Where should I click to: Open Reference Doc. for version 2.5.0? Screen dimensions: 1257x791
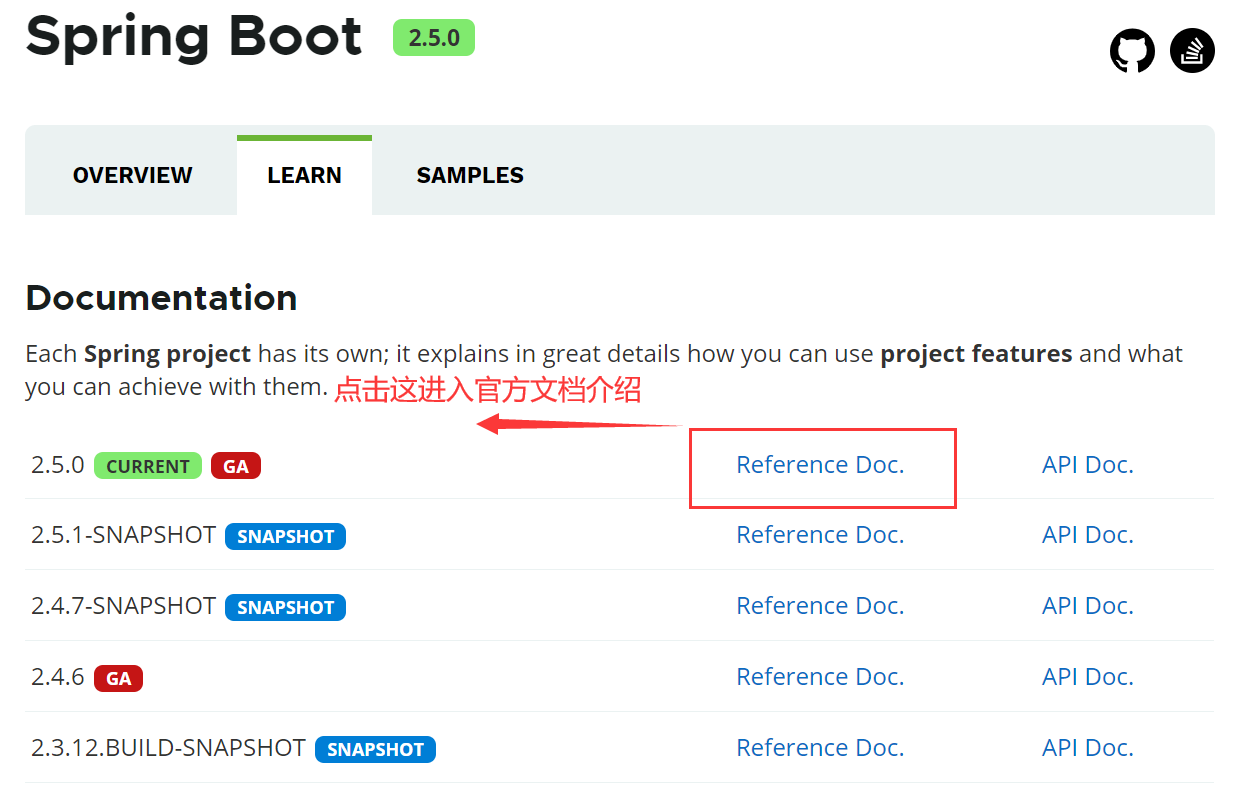click(820, 465)
